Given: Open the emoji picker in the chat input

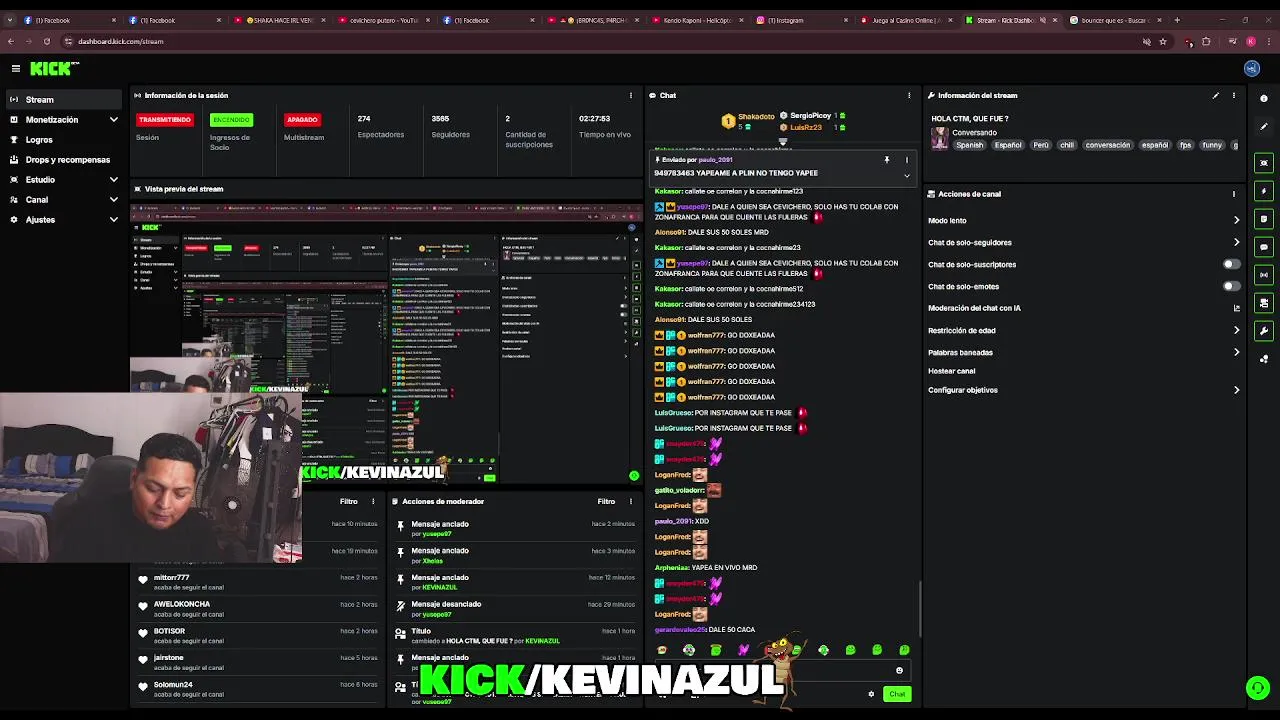Looking at the screenshot, I should tap(899, 671).
